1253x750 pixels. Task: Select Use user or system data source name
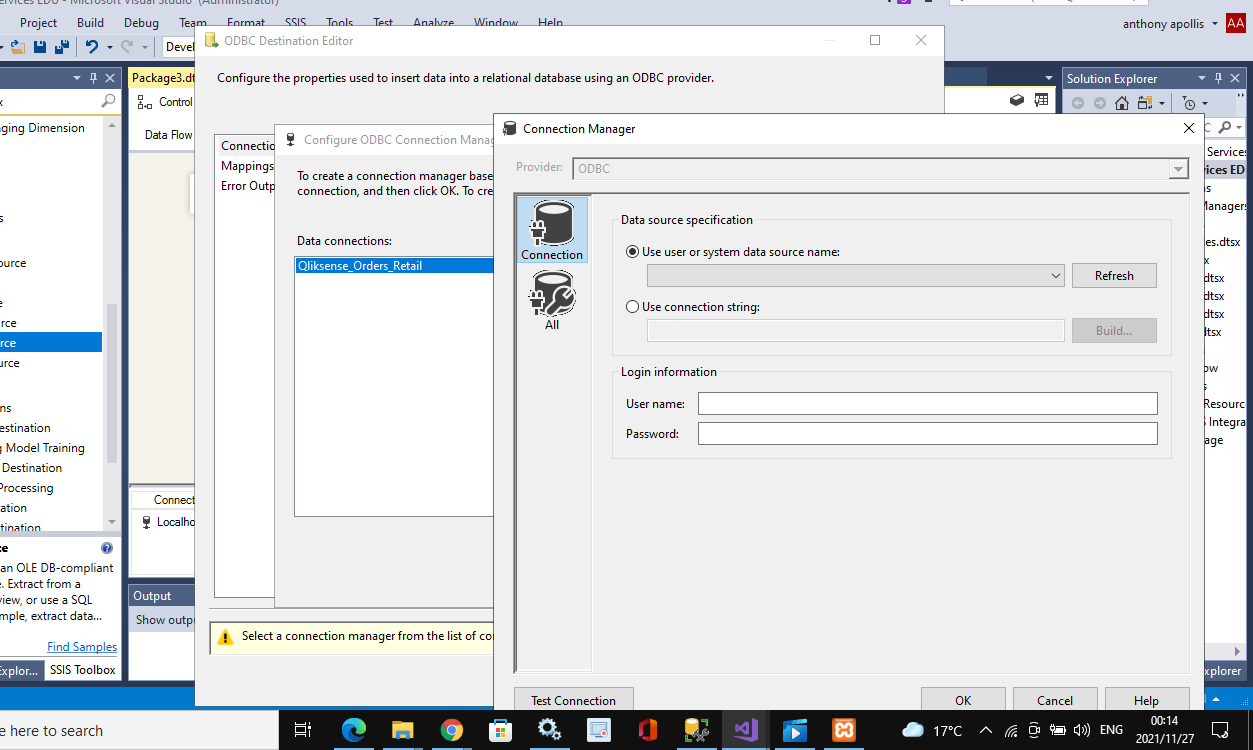[632, 252]
